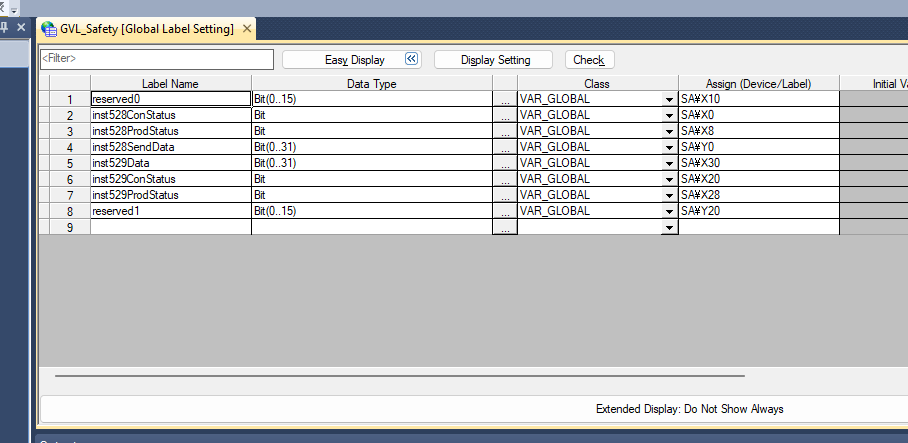Image resolution: width=908 pixels, height=443 pixels.
Task: Click the SA¥X10 assign cell
Action: (x=759, y=99)
